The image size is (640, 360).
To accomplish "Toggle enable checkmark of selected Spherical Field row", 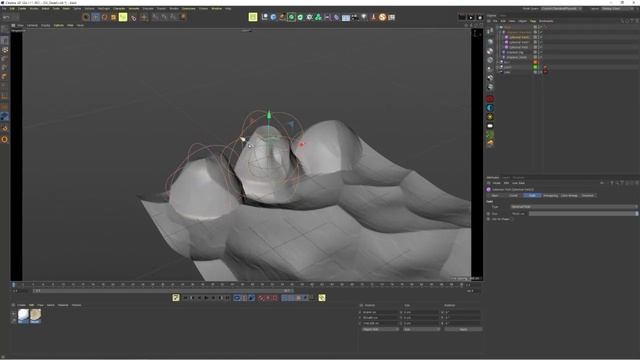I will point(540,37).
